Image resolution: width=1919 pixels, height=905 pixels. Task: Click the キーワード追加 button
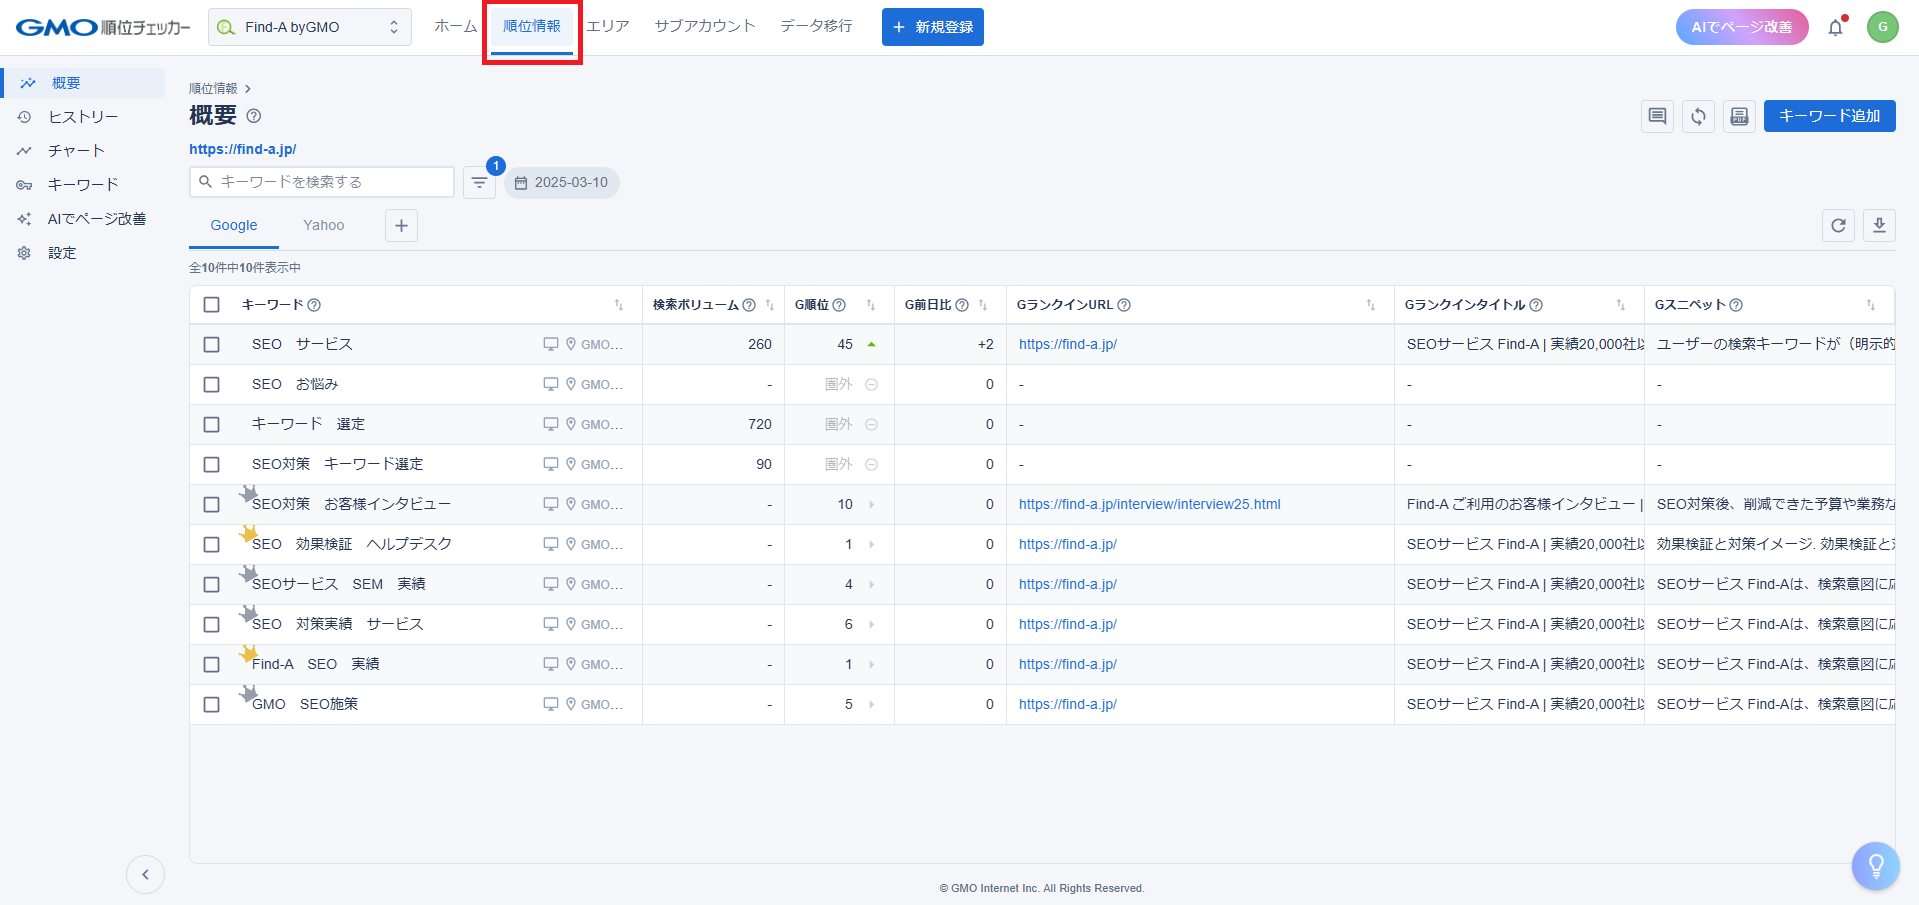(1830, 116)
